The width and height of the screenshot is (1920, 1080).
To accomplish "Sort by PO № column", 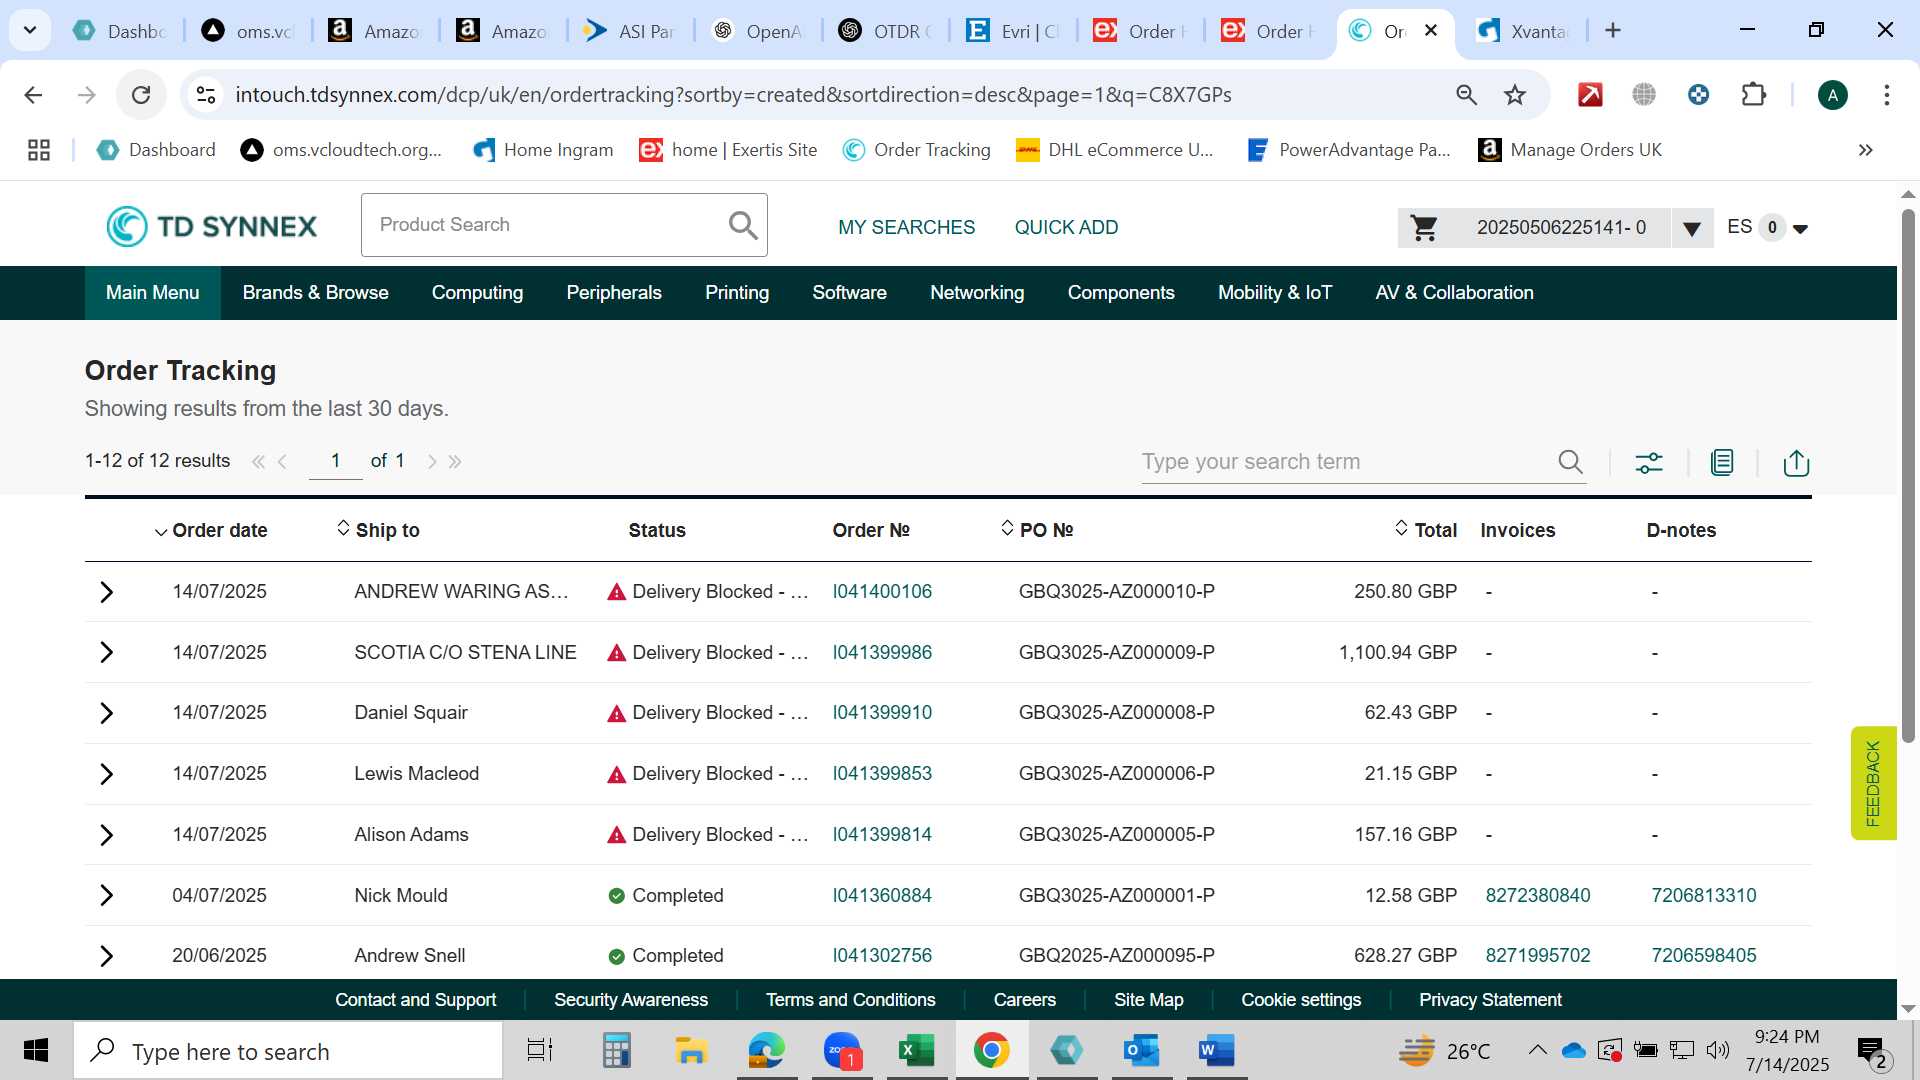I will click(1037, 530).
